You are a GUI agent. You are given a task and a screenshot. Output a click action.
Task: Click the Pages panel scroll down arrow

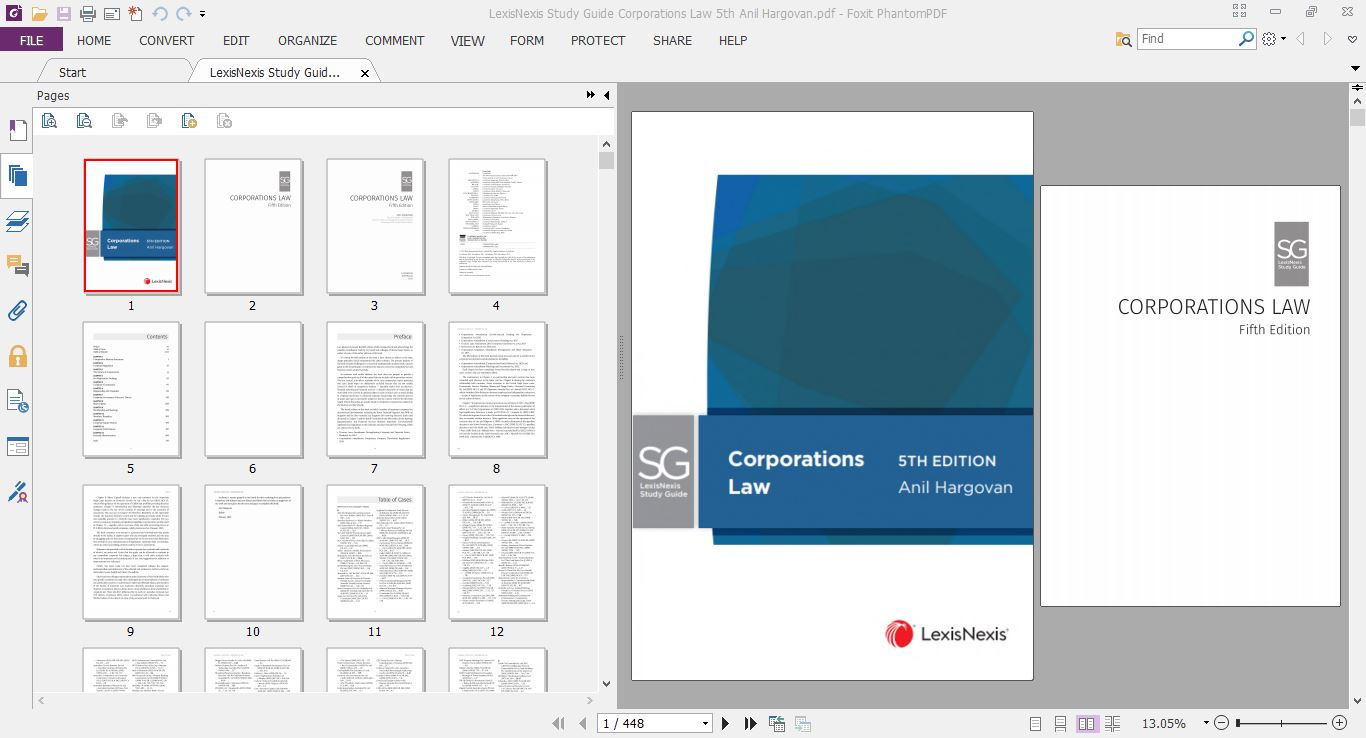pyautogui.click(x=606, y=684)
